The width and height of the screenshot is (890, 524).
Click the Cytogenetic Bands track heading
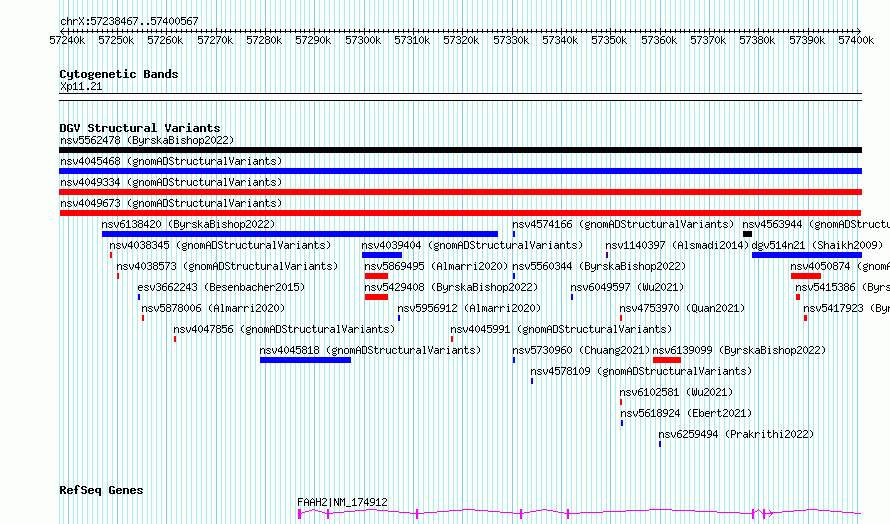[x=119, y=74]
